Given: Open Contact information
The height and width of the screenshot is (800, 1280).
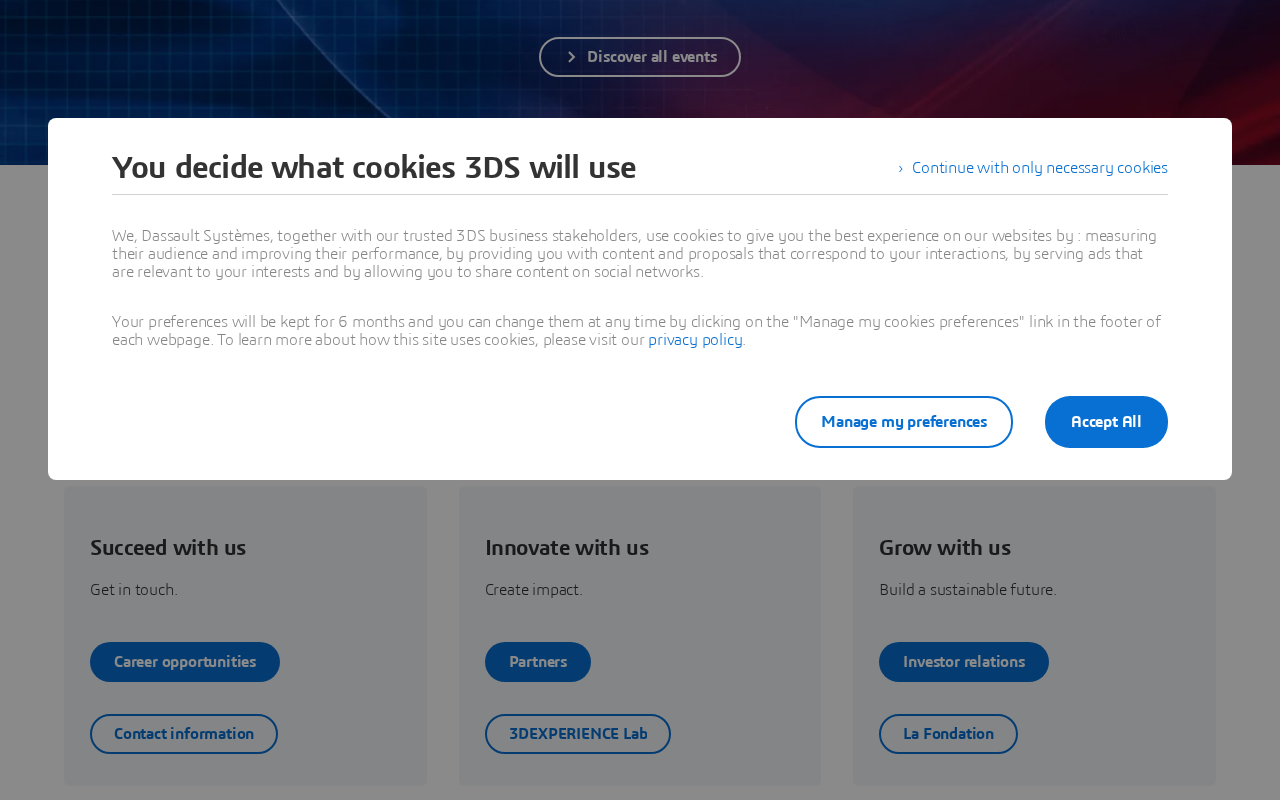Looking at the screenshot, I should tap(184, 734).
